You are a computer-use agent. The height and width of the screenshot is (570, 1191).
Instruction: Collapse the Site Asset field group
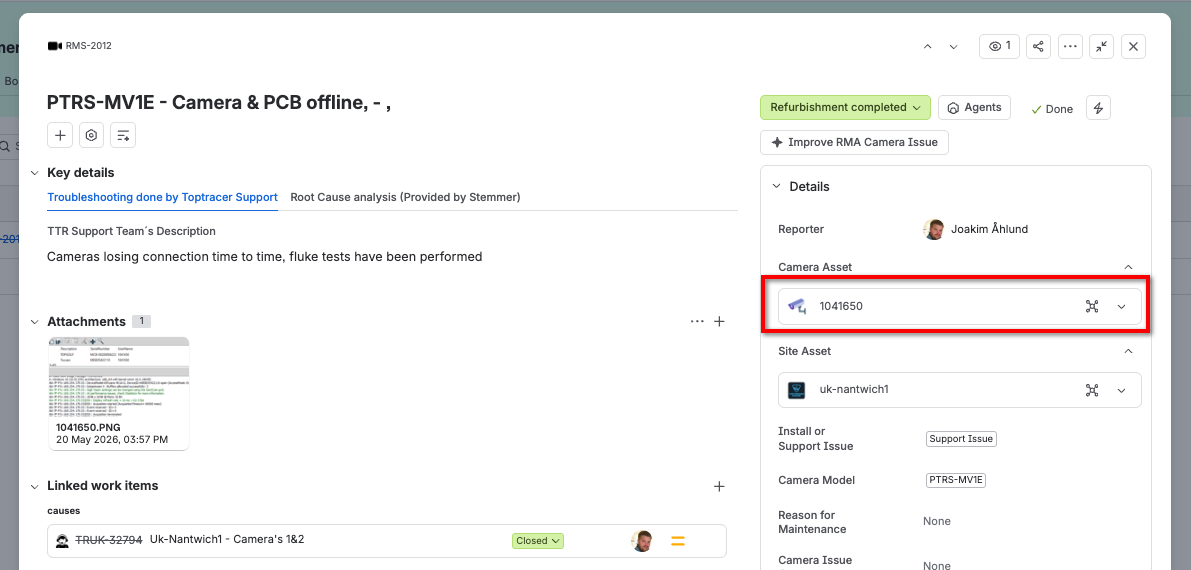[x=1129, y=351]
